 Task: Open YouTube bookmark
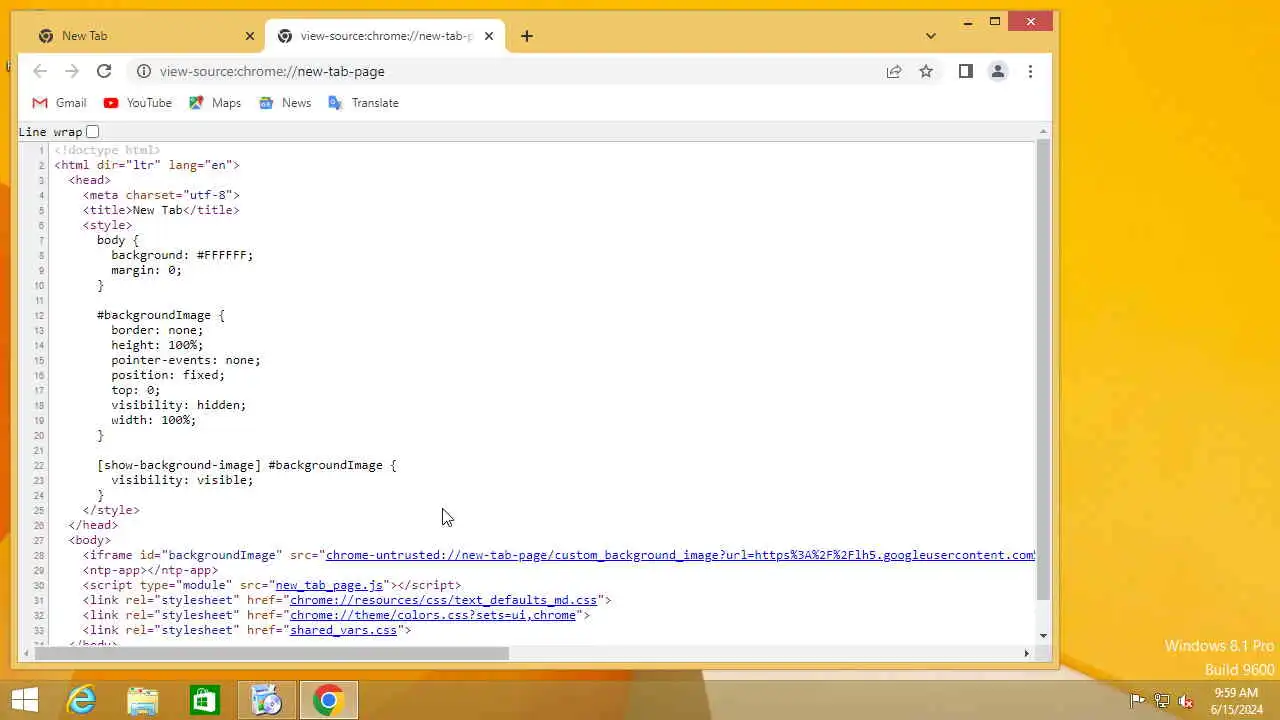138,103
